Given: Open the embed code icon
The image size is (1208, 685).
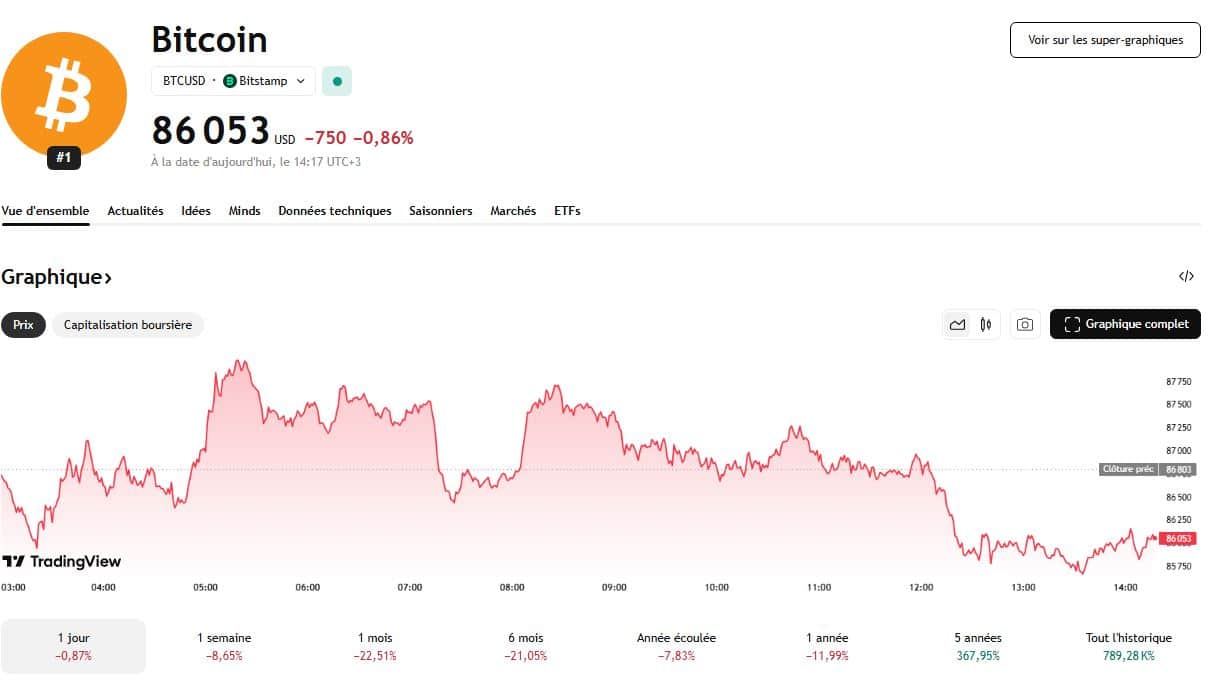Looking at the screenshot, I should pos(1186,277).
